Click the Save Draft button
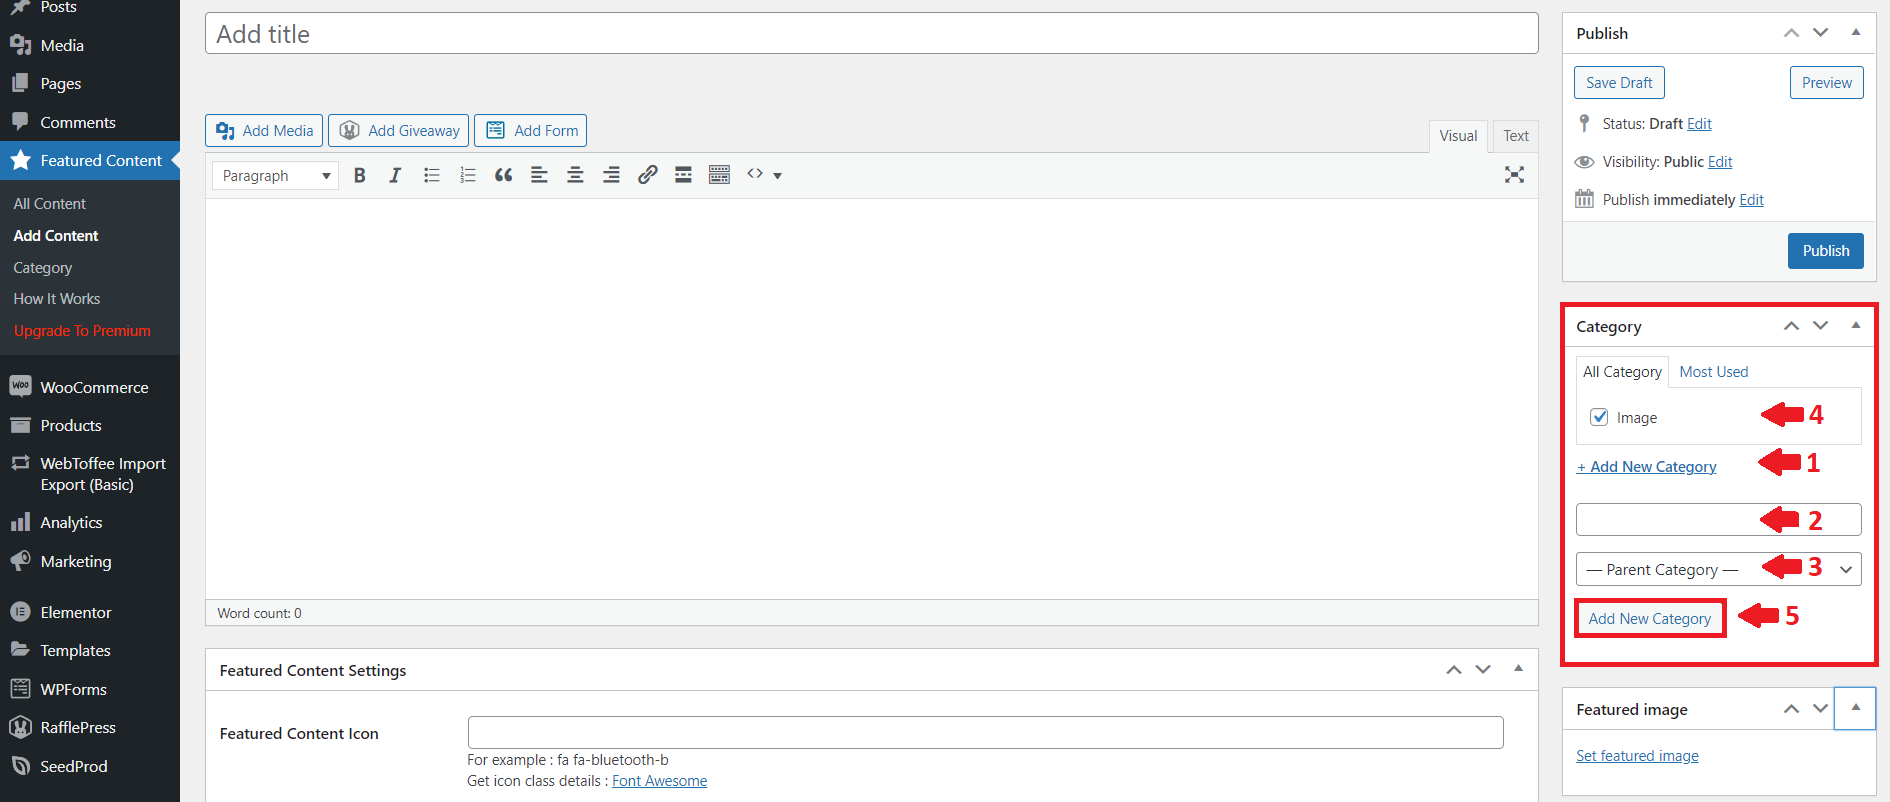 pyautogui.click(x=1619, y=83)
